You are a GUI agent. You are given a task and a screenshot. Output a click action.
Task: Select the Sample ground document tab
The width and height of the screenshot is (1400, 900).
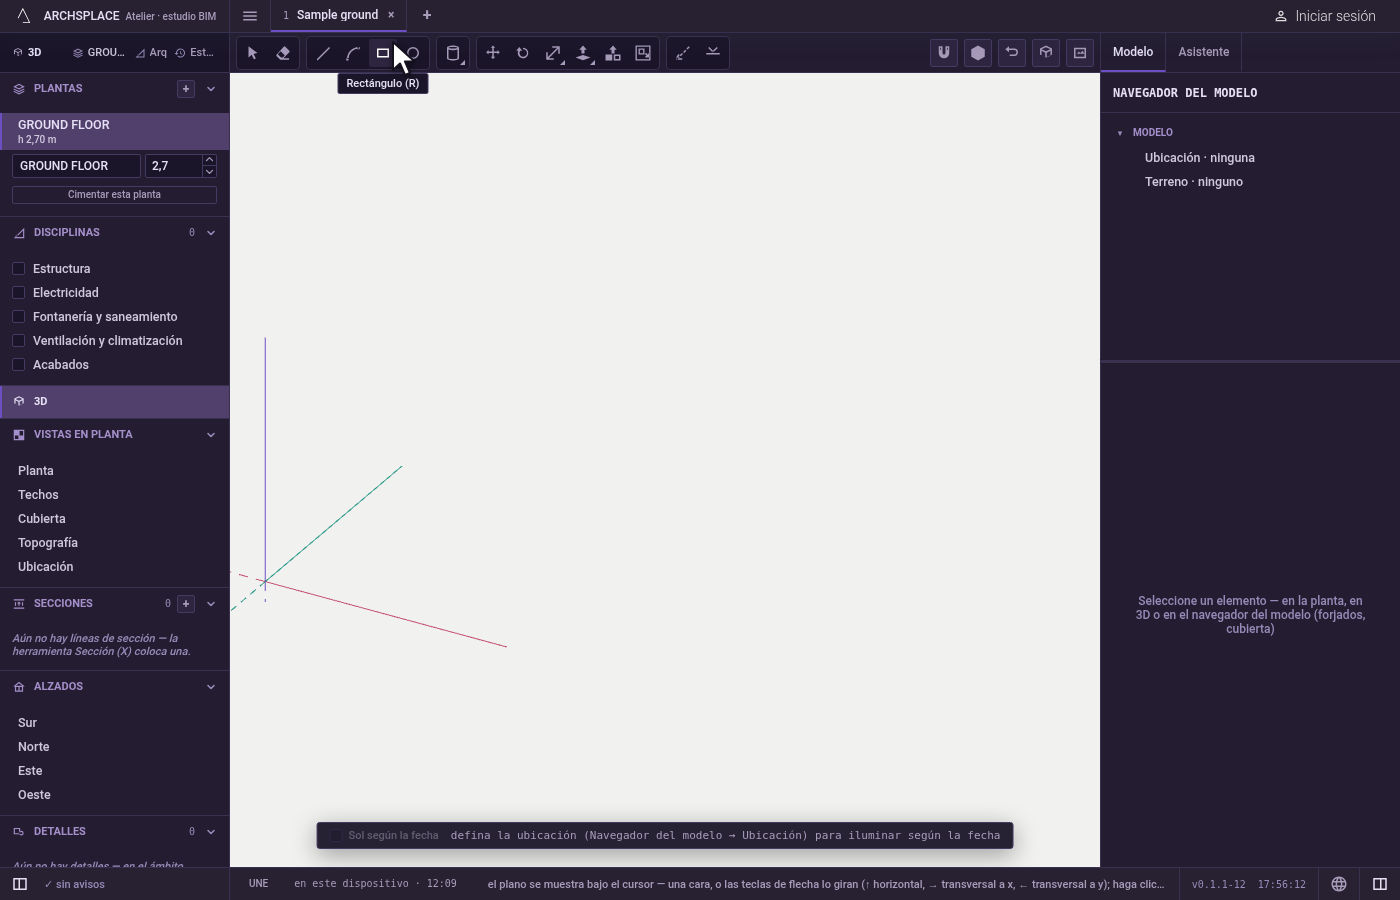click(337, 15)
